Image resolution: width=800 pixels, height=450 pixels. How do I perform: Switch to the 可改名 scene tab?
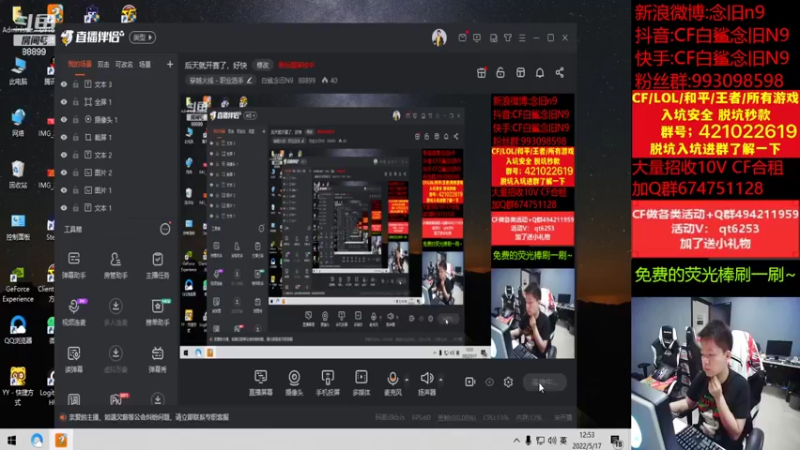point(124,64)
